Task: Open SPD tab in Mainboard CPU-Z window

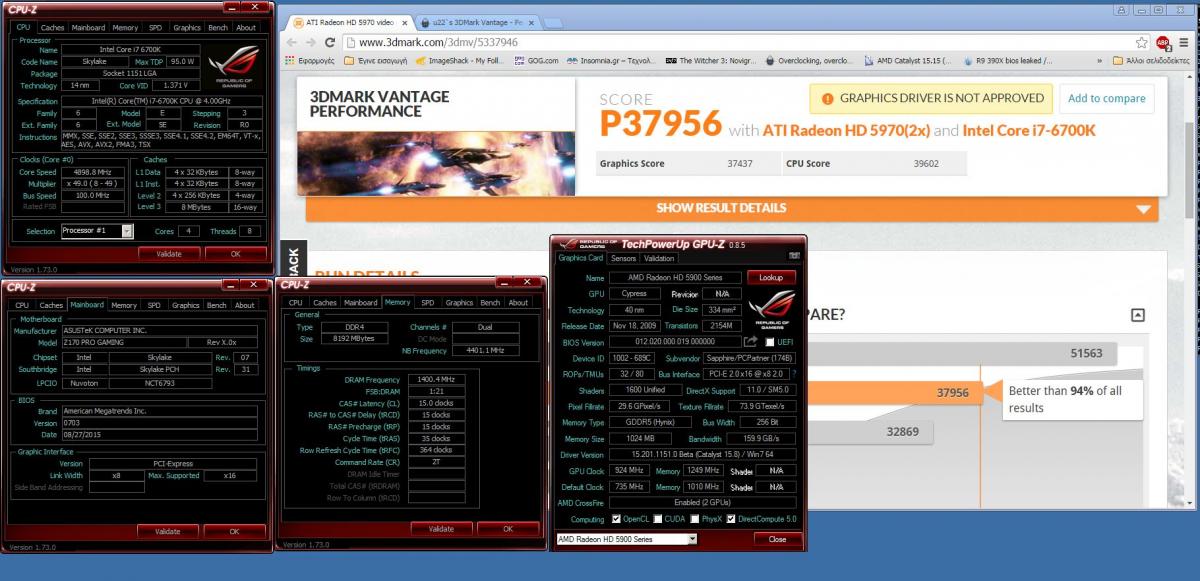Action: pyautogui.click(x=154, y=305)
